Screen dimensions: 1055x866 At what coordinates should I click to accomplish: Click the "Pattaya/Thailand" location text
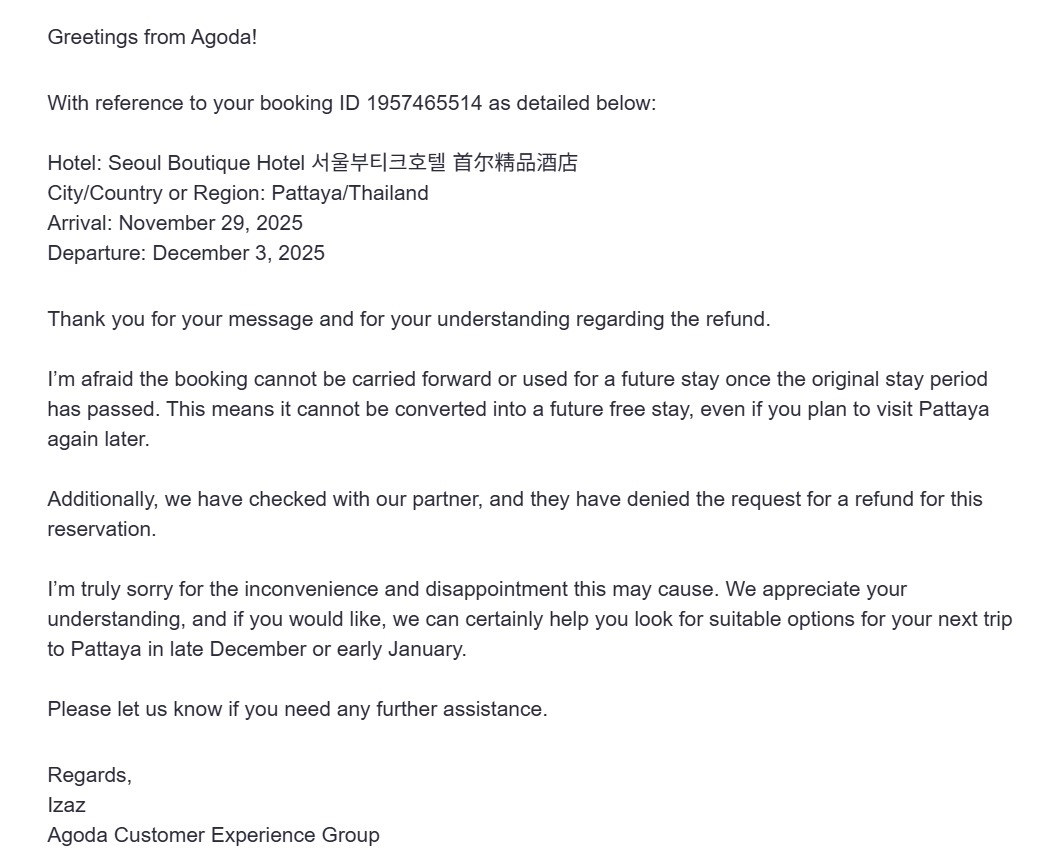(x=350, y=193)
